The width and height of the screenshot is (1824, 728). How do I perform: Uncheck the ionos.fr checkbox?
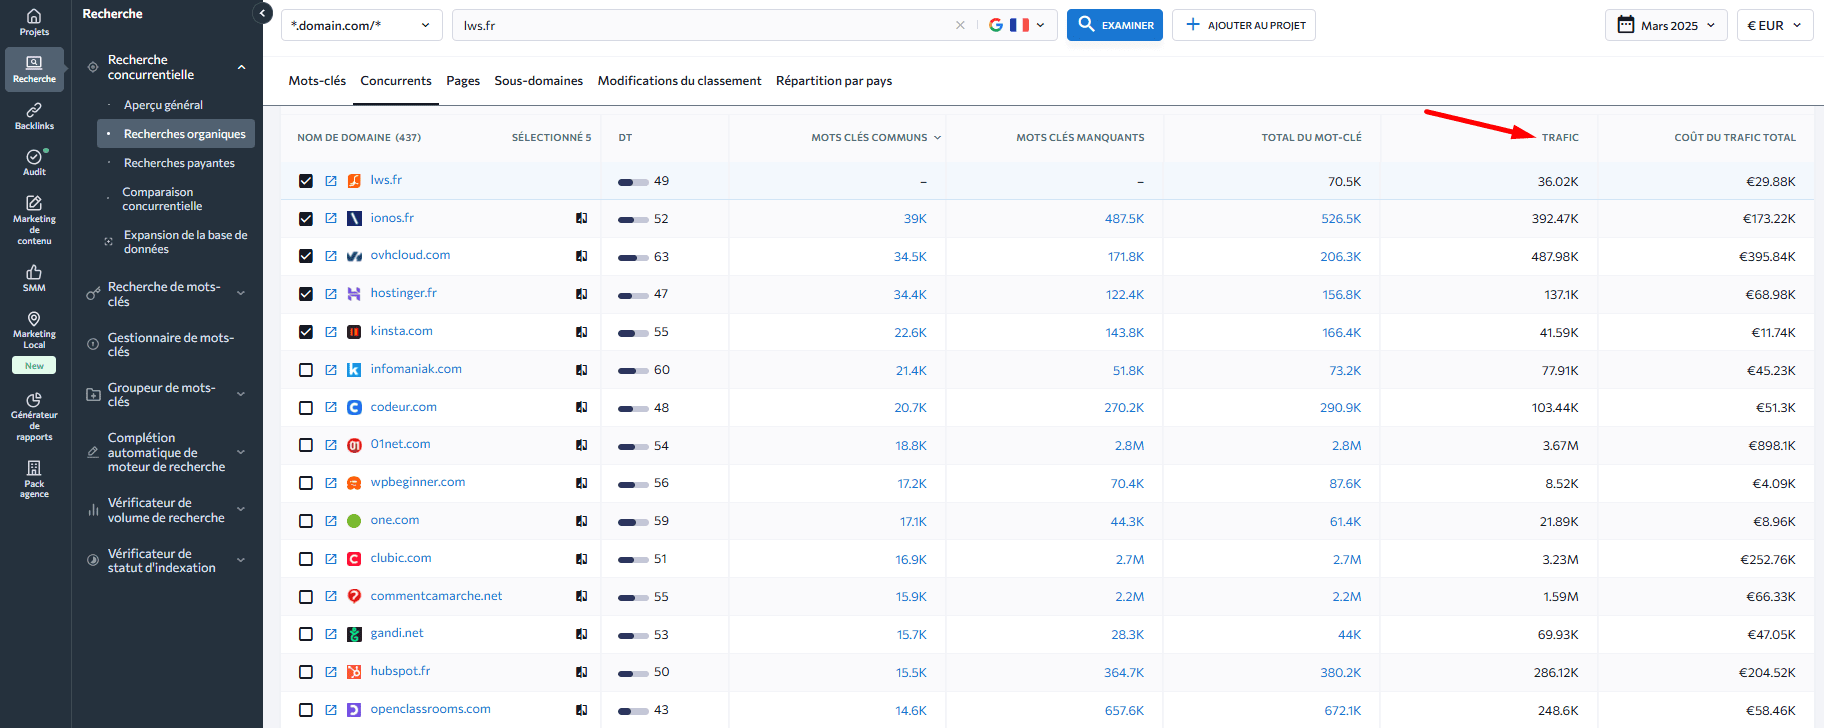pyautogui.click(x=306, y=219)
